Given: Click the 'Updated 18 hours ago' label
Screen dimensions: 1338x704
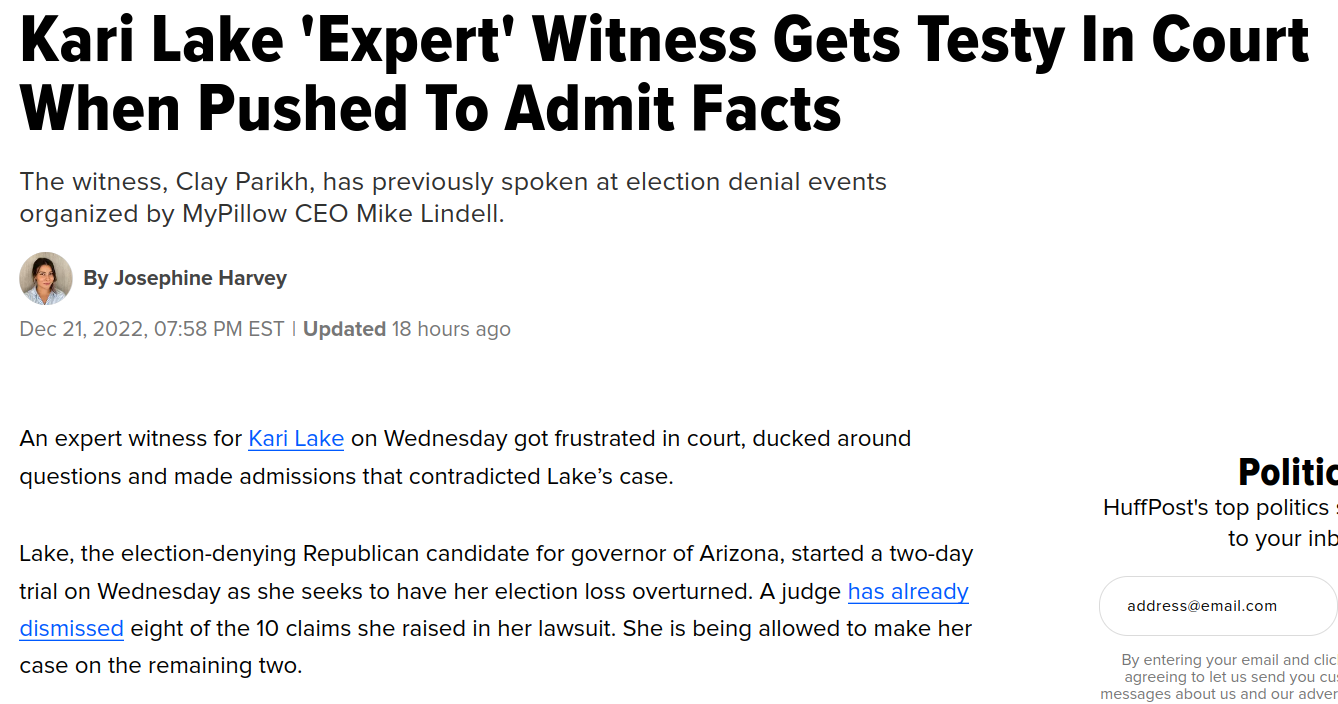Looking at the screenshot, I should coord(407,329).
